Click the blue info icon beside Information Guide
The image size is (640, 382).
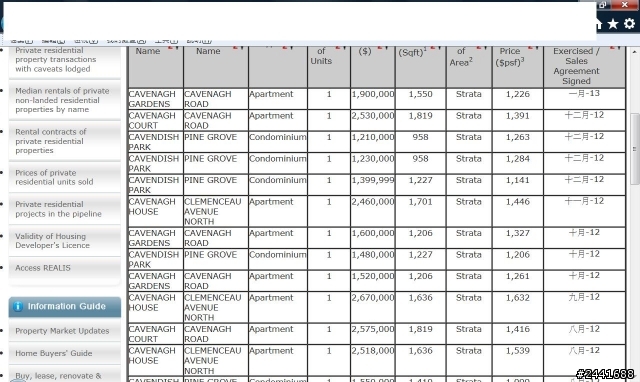18,306
